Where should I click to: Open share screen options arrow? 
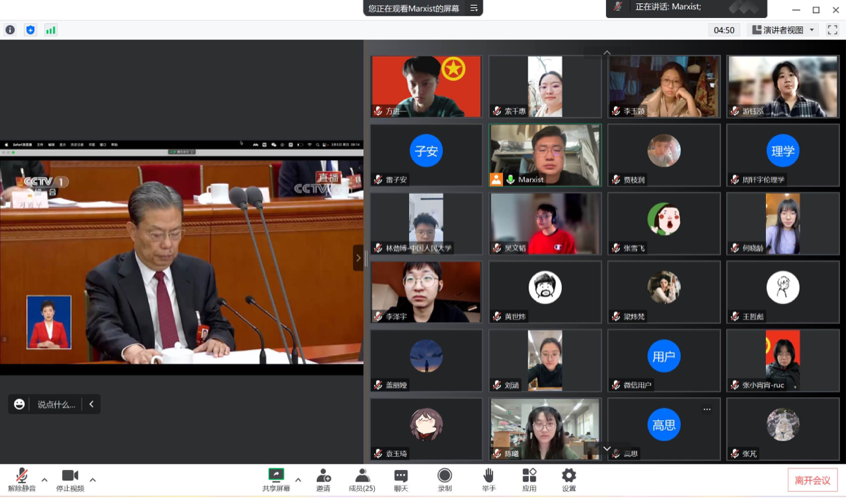(298, 480)
